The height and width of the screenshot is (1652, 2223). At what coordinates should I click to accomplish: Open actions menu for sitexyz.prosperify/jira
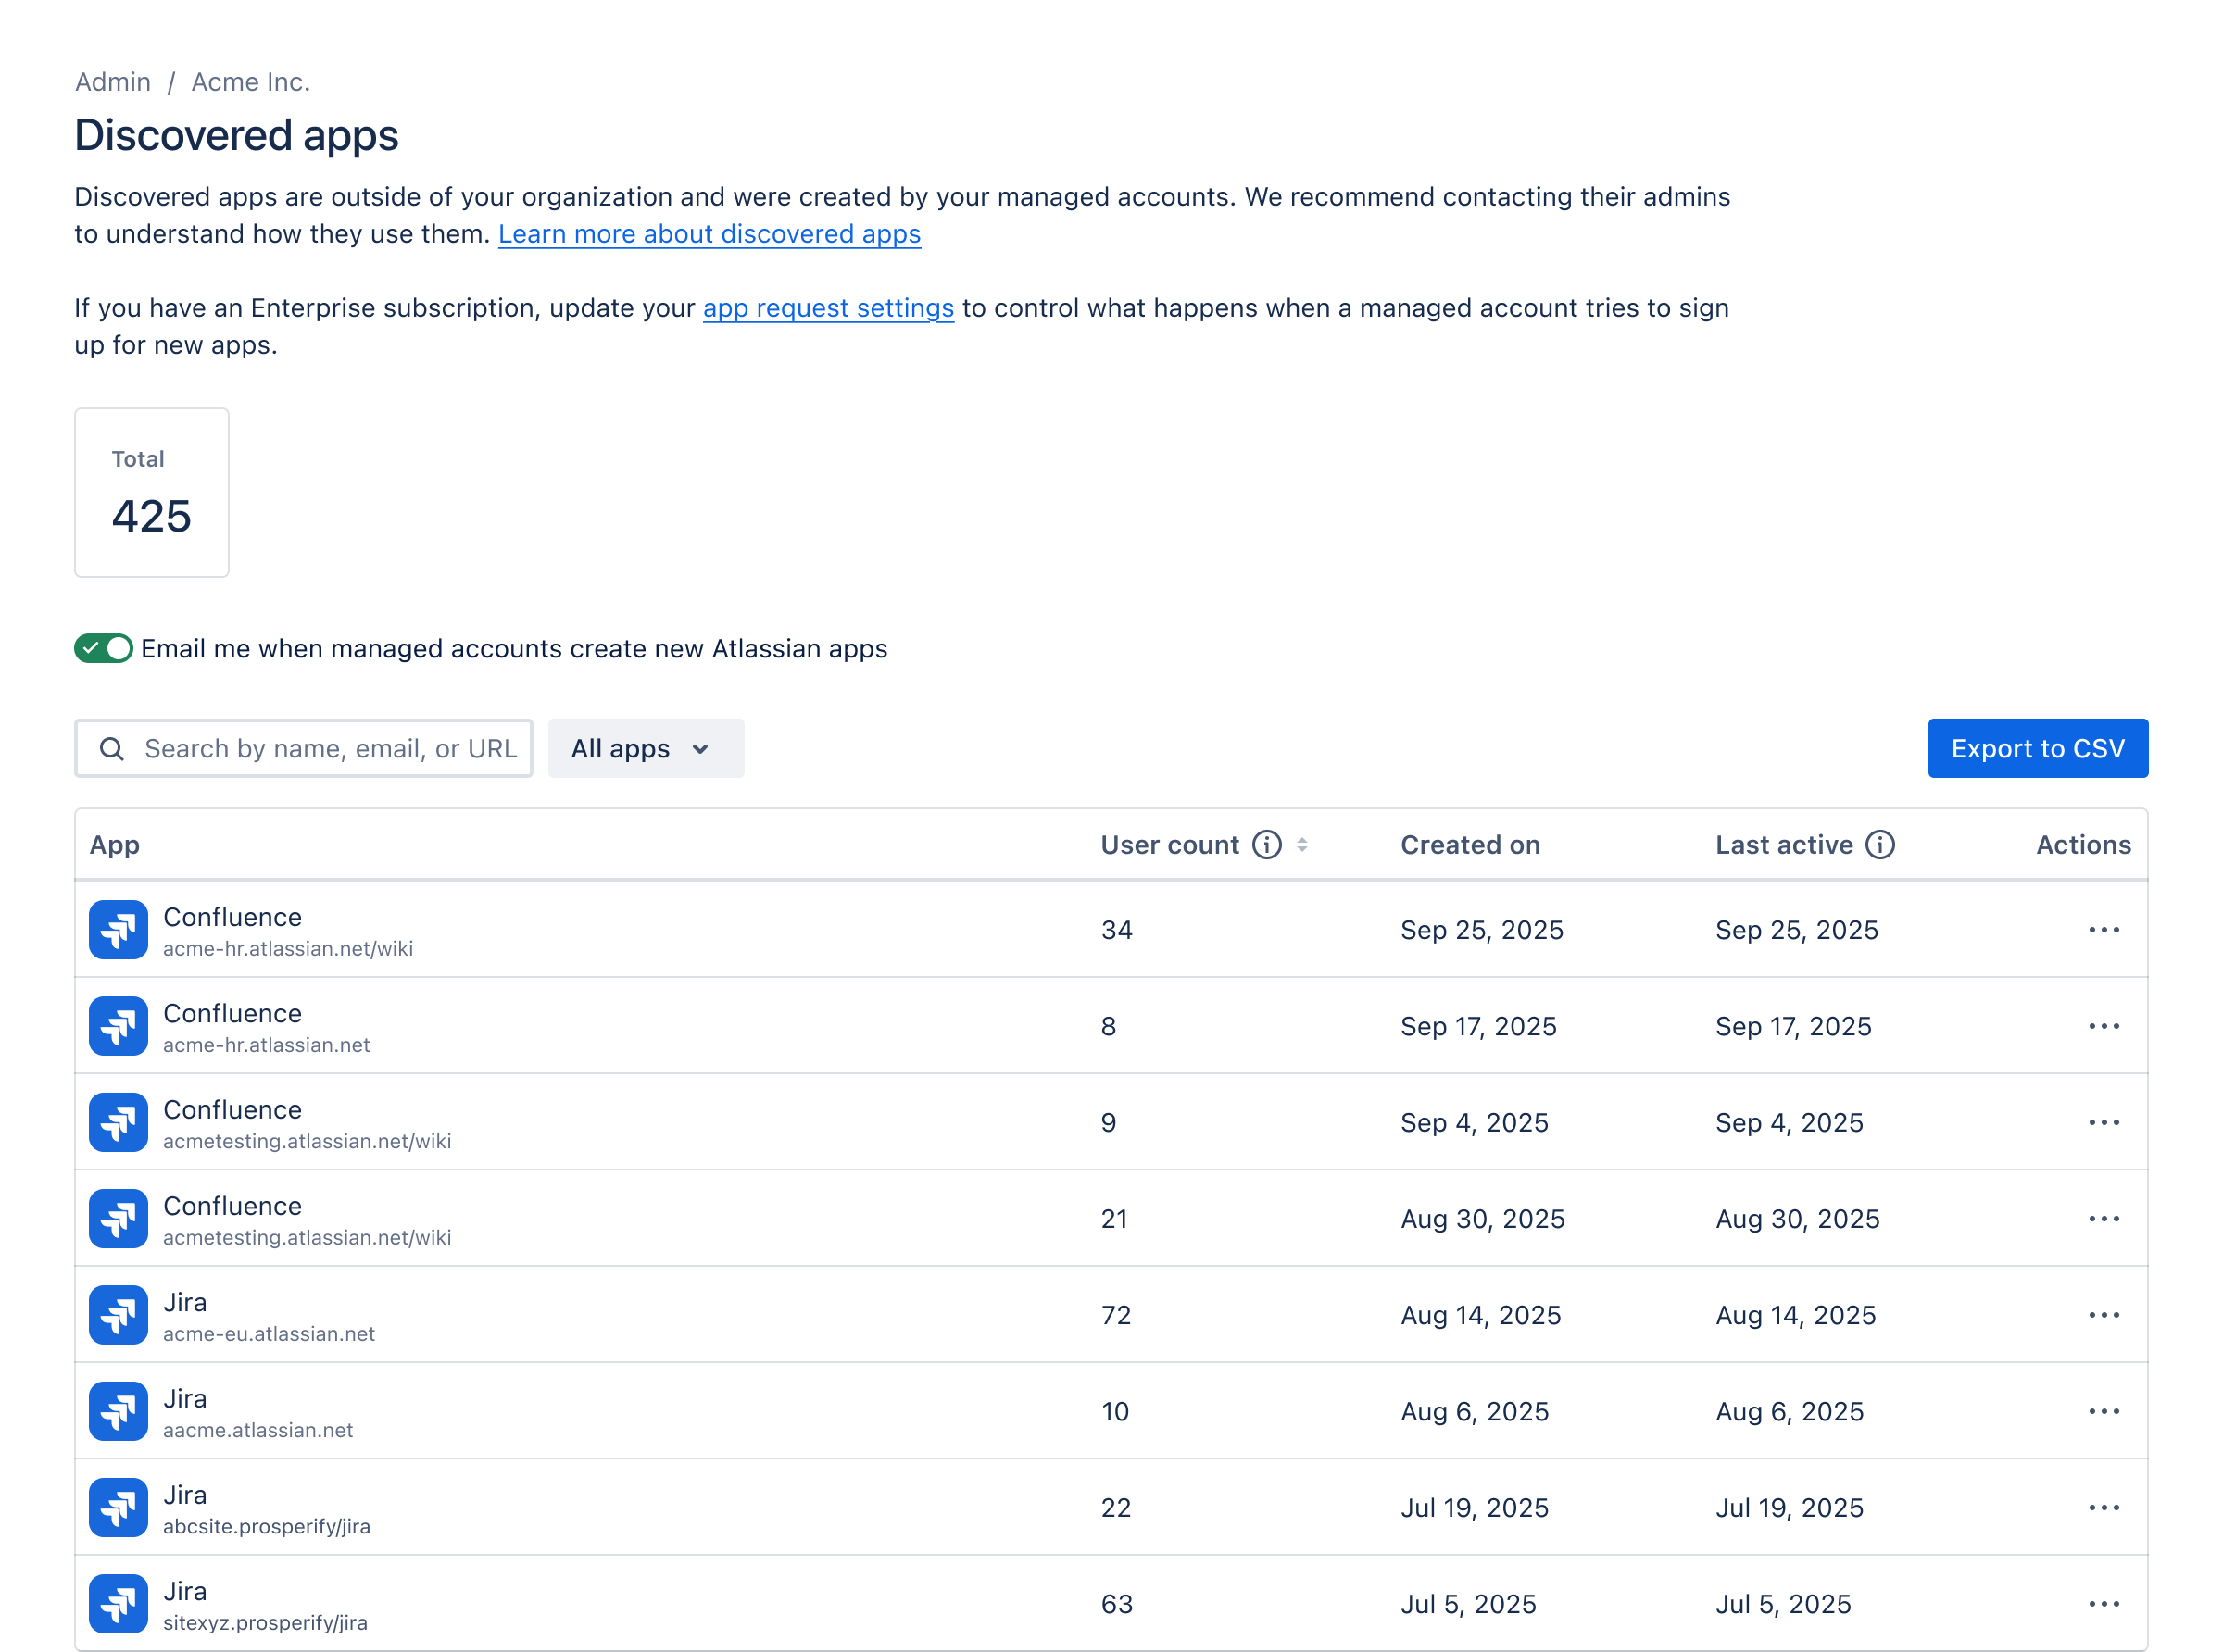coord(2104,1604)
